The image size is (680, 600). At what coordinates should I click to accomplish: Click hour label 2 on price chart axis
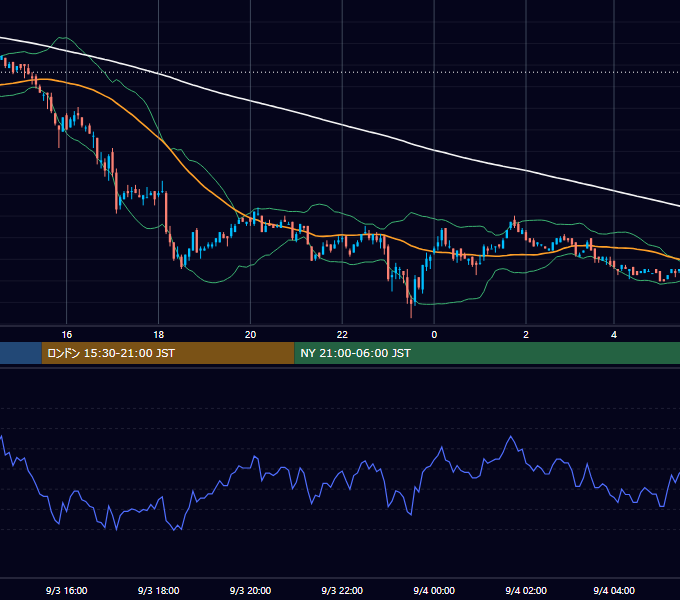point(526,335)
